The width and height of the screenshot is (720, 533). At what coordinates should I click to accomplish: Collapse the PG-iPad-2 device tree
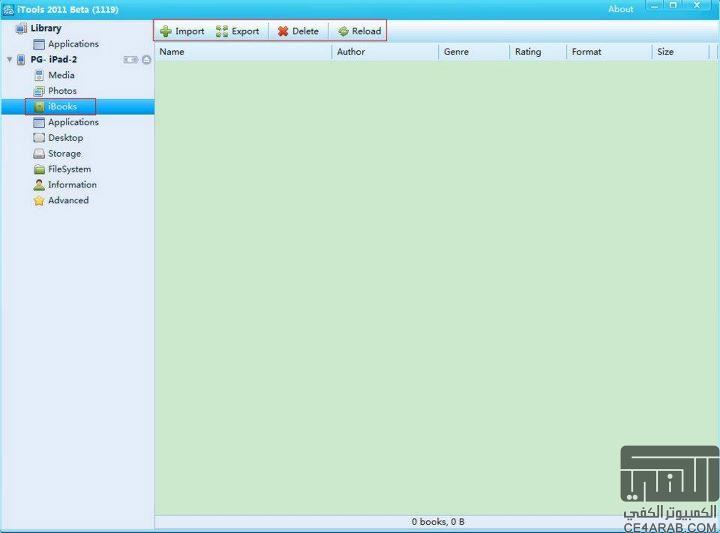coord(9,59)
